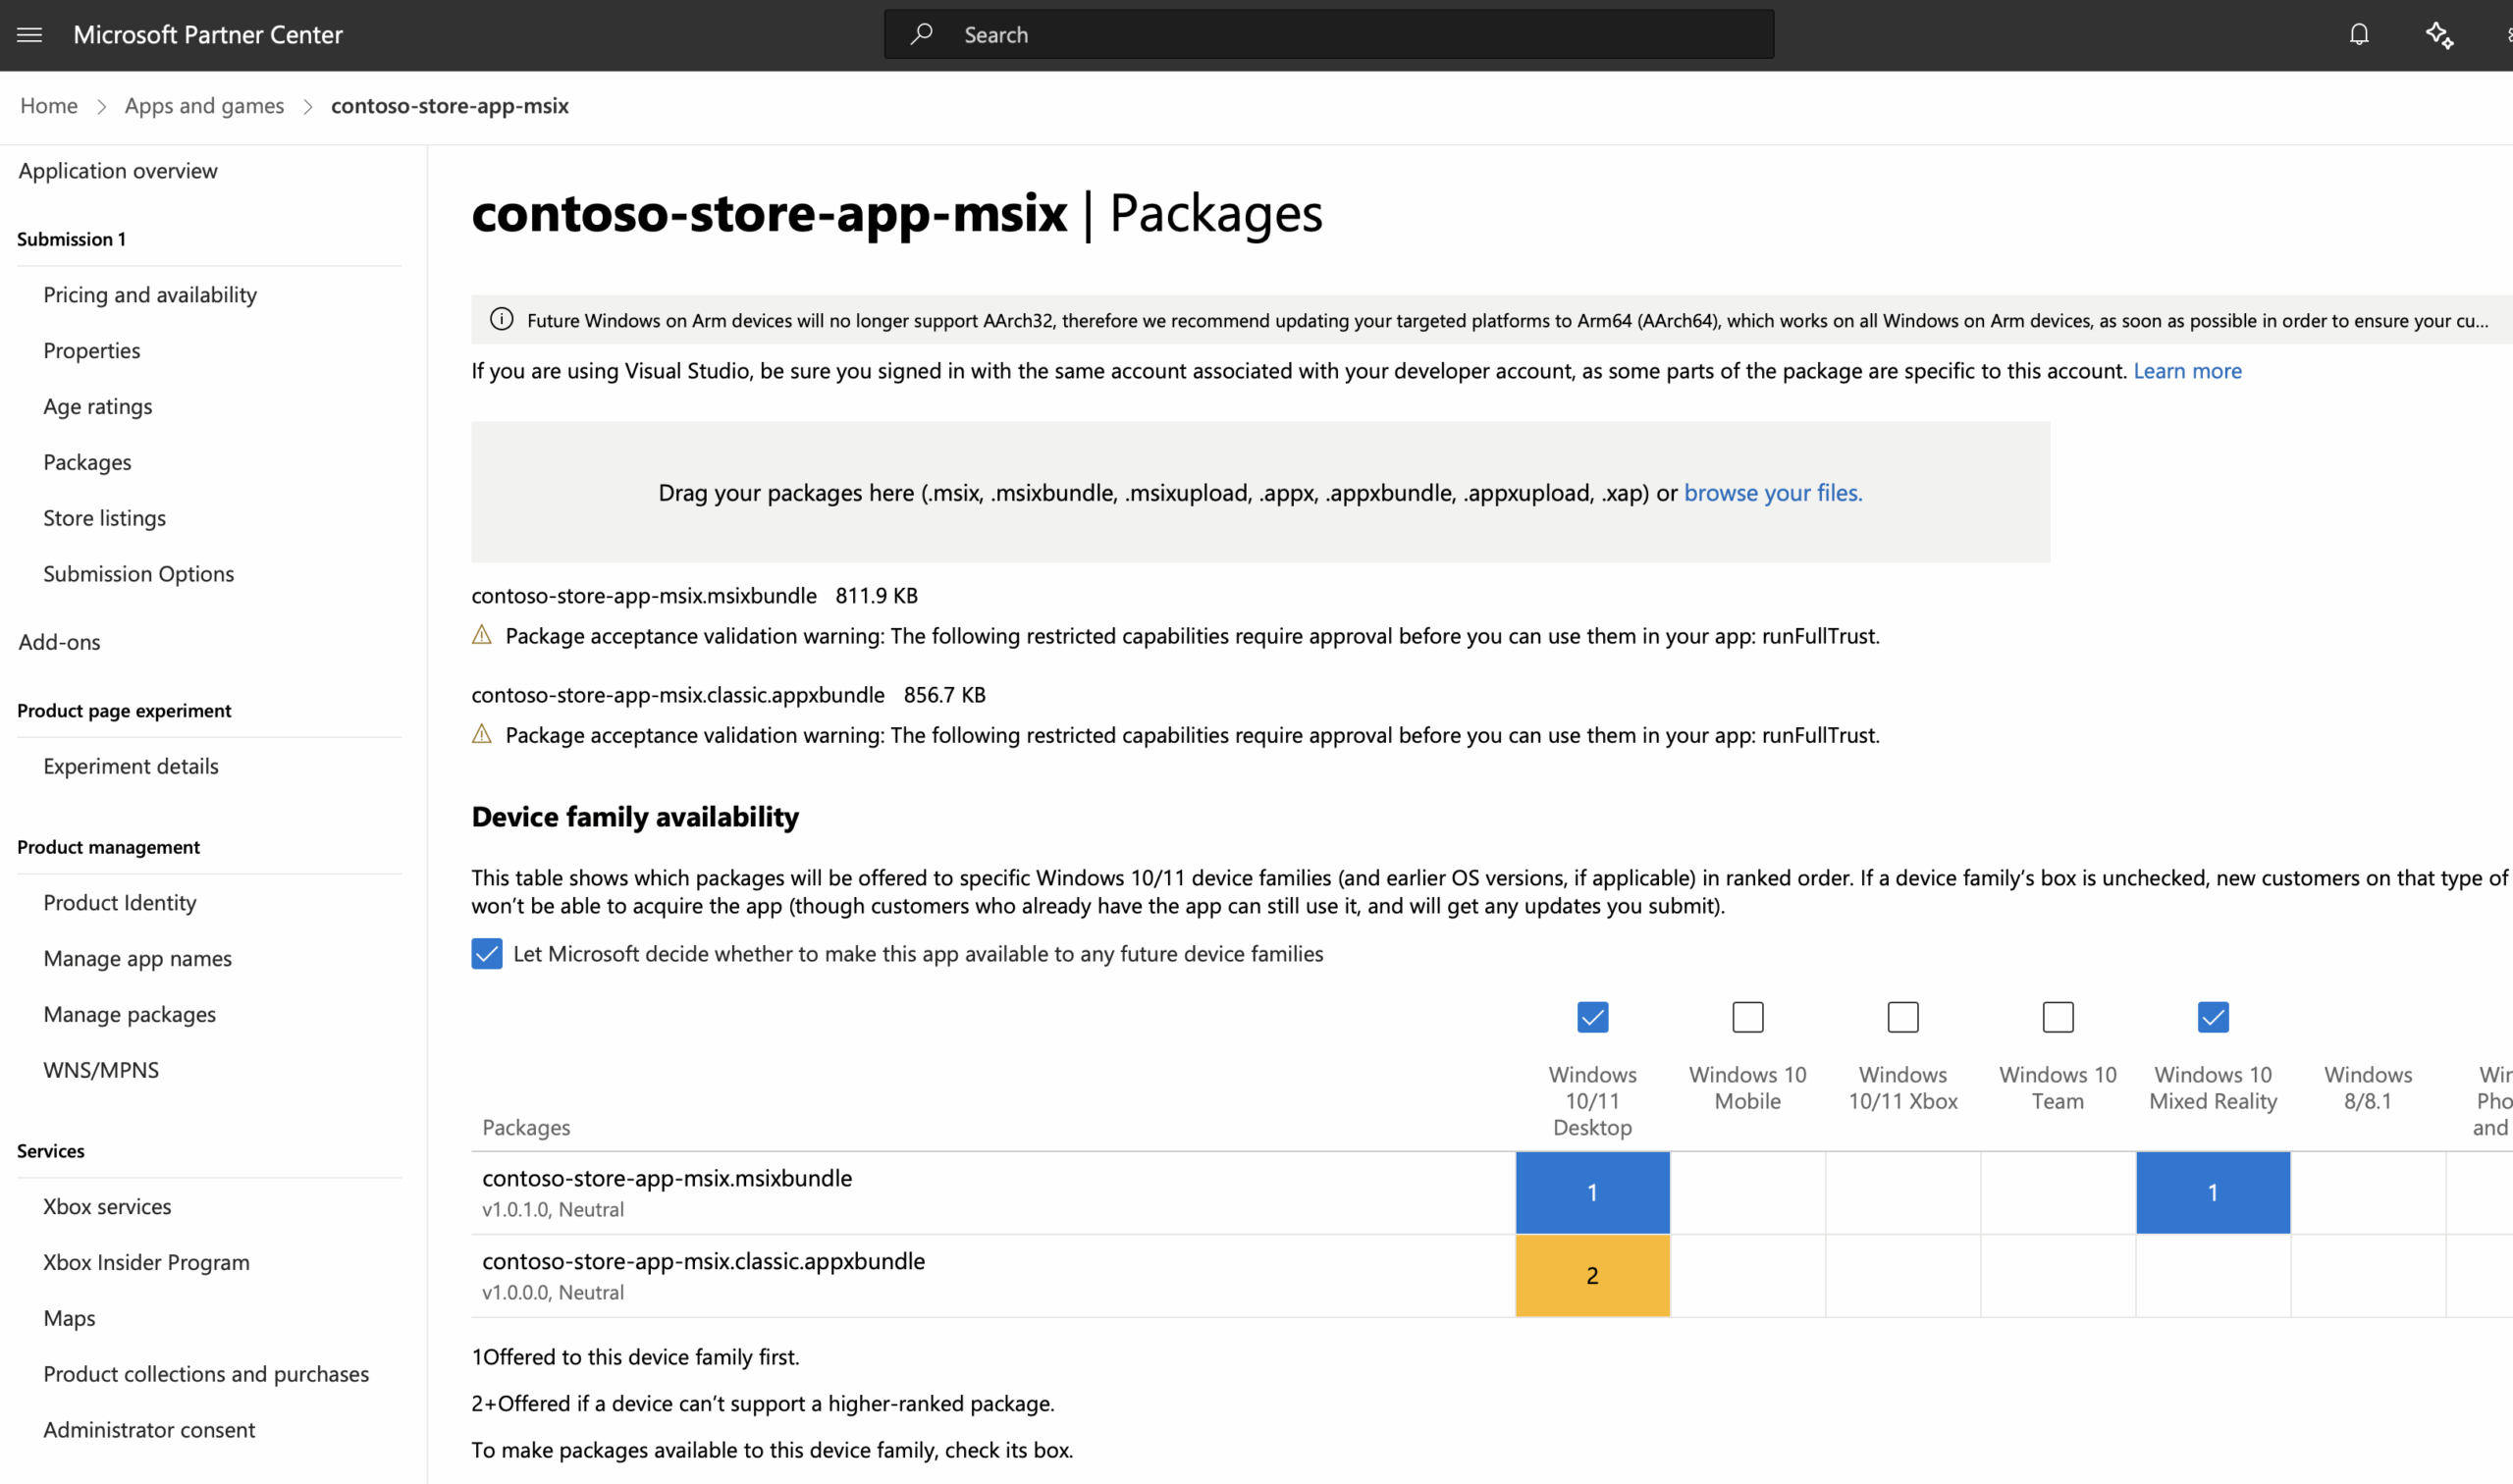Screen dimensions: 2513x1484
Task: Collapse the Product management section
Action: pos(107,846)
